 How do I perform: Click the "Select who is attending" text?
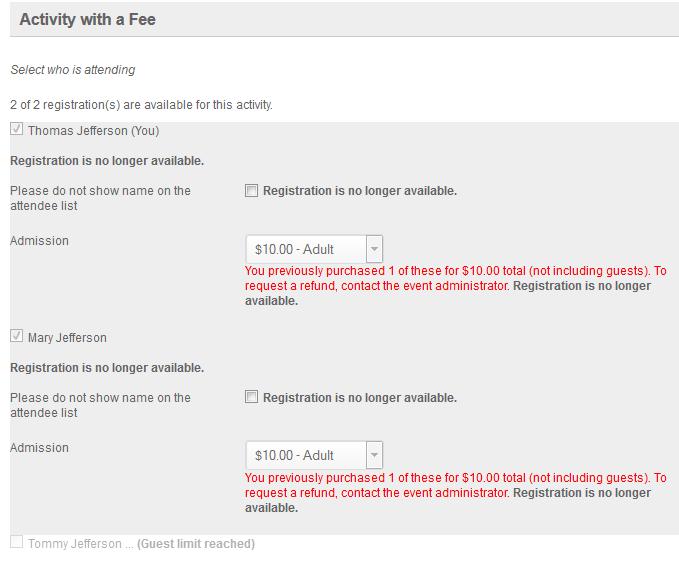(x=73, y=70)
